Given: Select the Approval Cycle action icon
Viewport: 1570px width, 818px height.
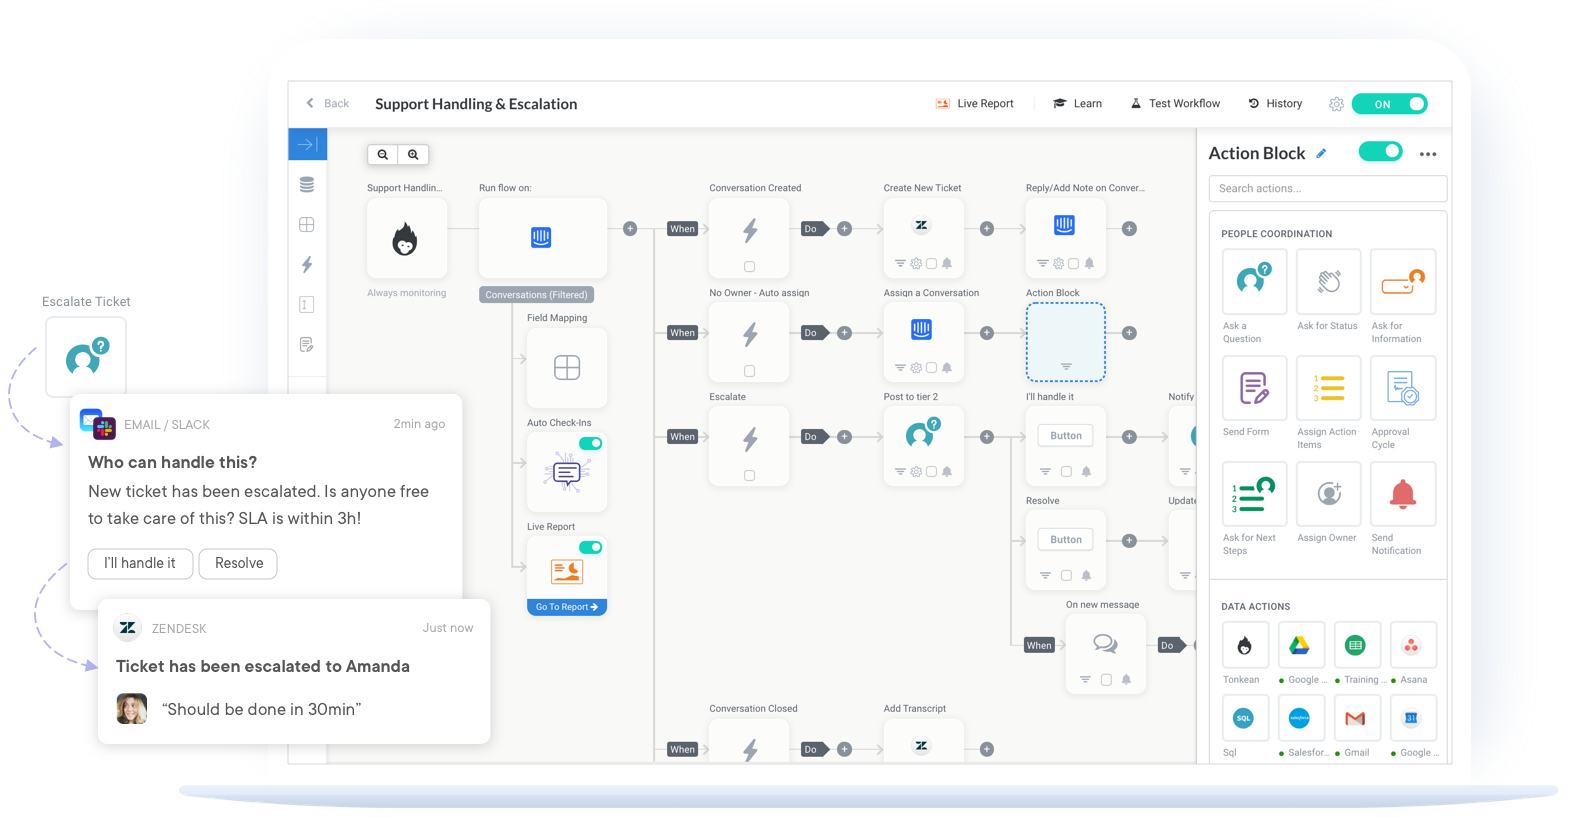Looking at the screenshot, I should click(x=1402, y=388).
